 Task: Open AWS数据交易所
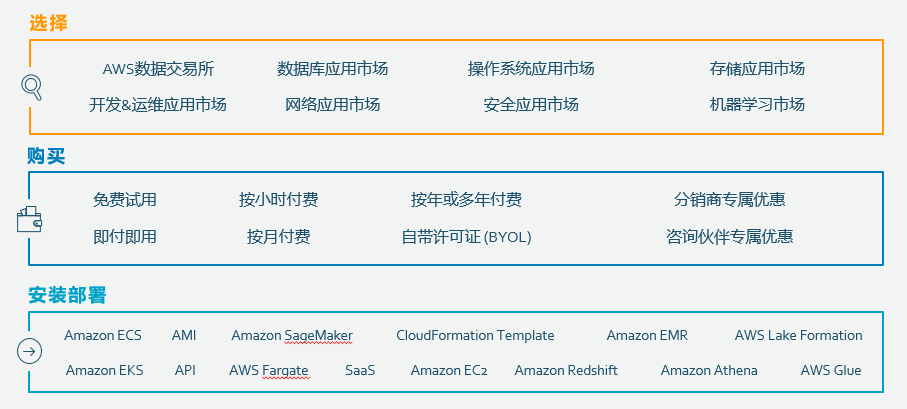158,69
